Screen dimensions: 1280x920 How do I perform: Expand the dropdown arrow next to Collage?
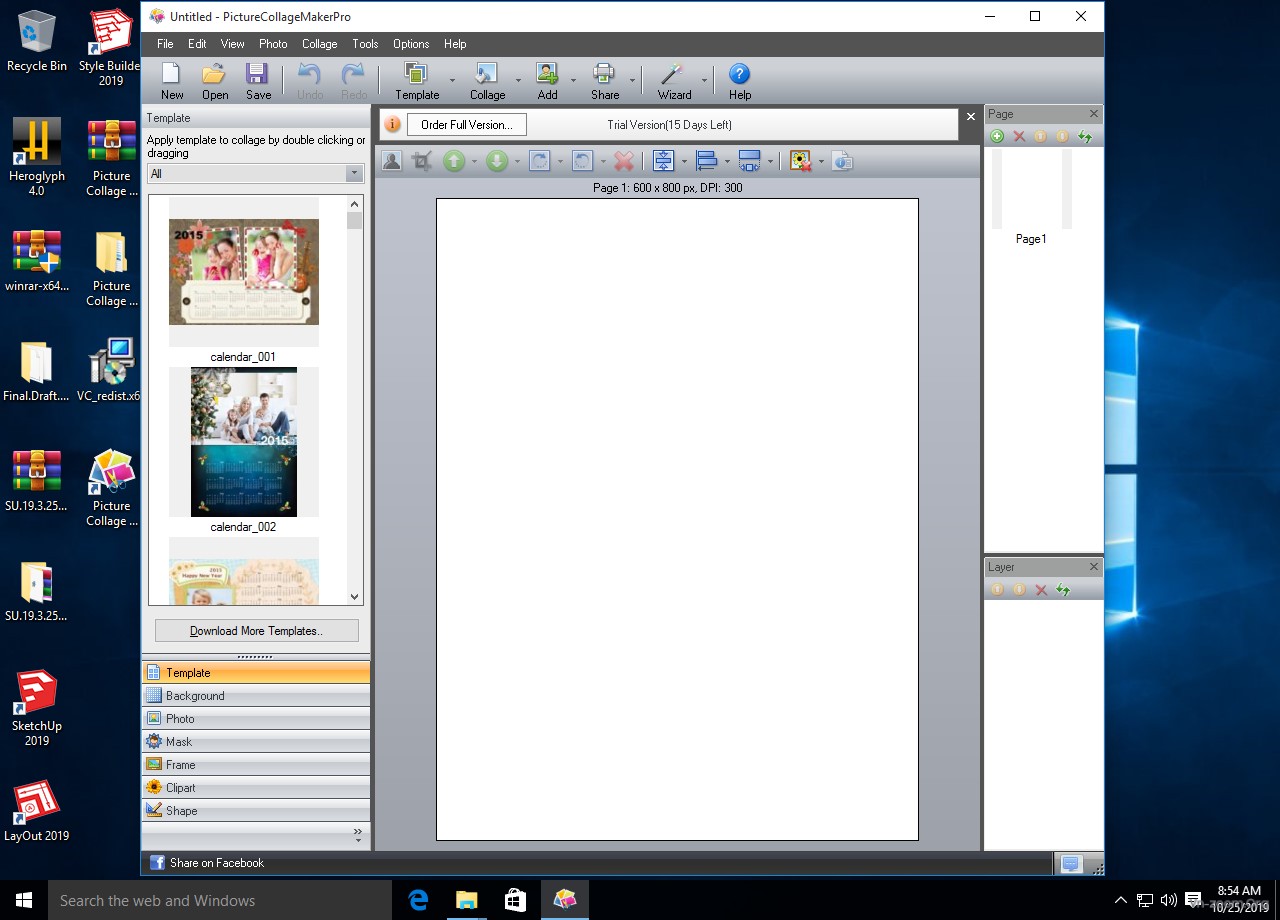coord(516,81)
